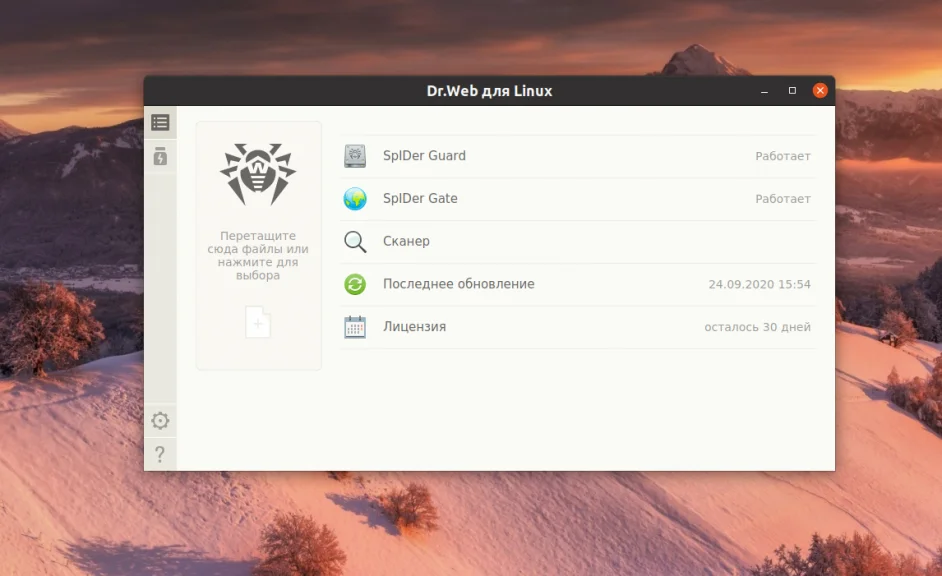The height and width of the screenshot is (576, 942).
Task: Open the SpIDer Gate entry
Action: tap(578, 199)
